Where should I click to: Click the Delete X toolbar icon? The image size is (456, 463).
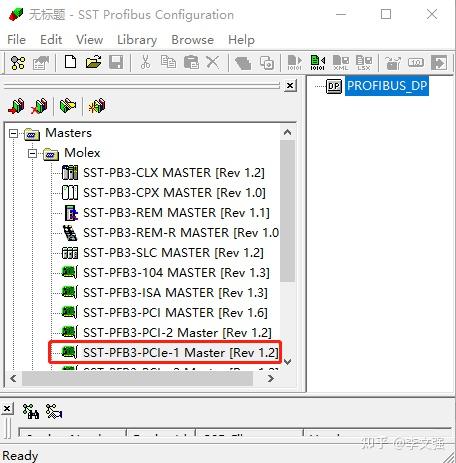coord(213,62)
